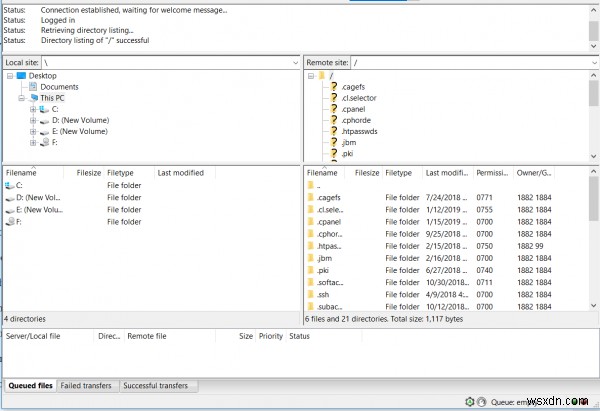Switch to the Failed transfers tab
This screenshot has height=411, width=600.
[86, 385]
